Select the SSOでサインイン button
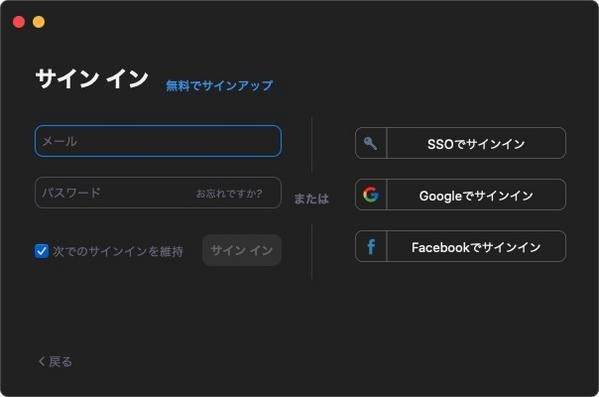Image resolution: width=599 pixels, height=397 pixels. pos(460,143)
